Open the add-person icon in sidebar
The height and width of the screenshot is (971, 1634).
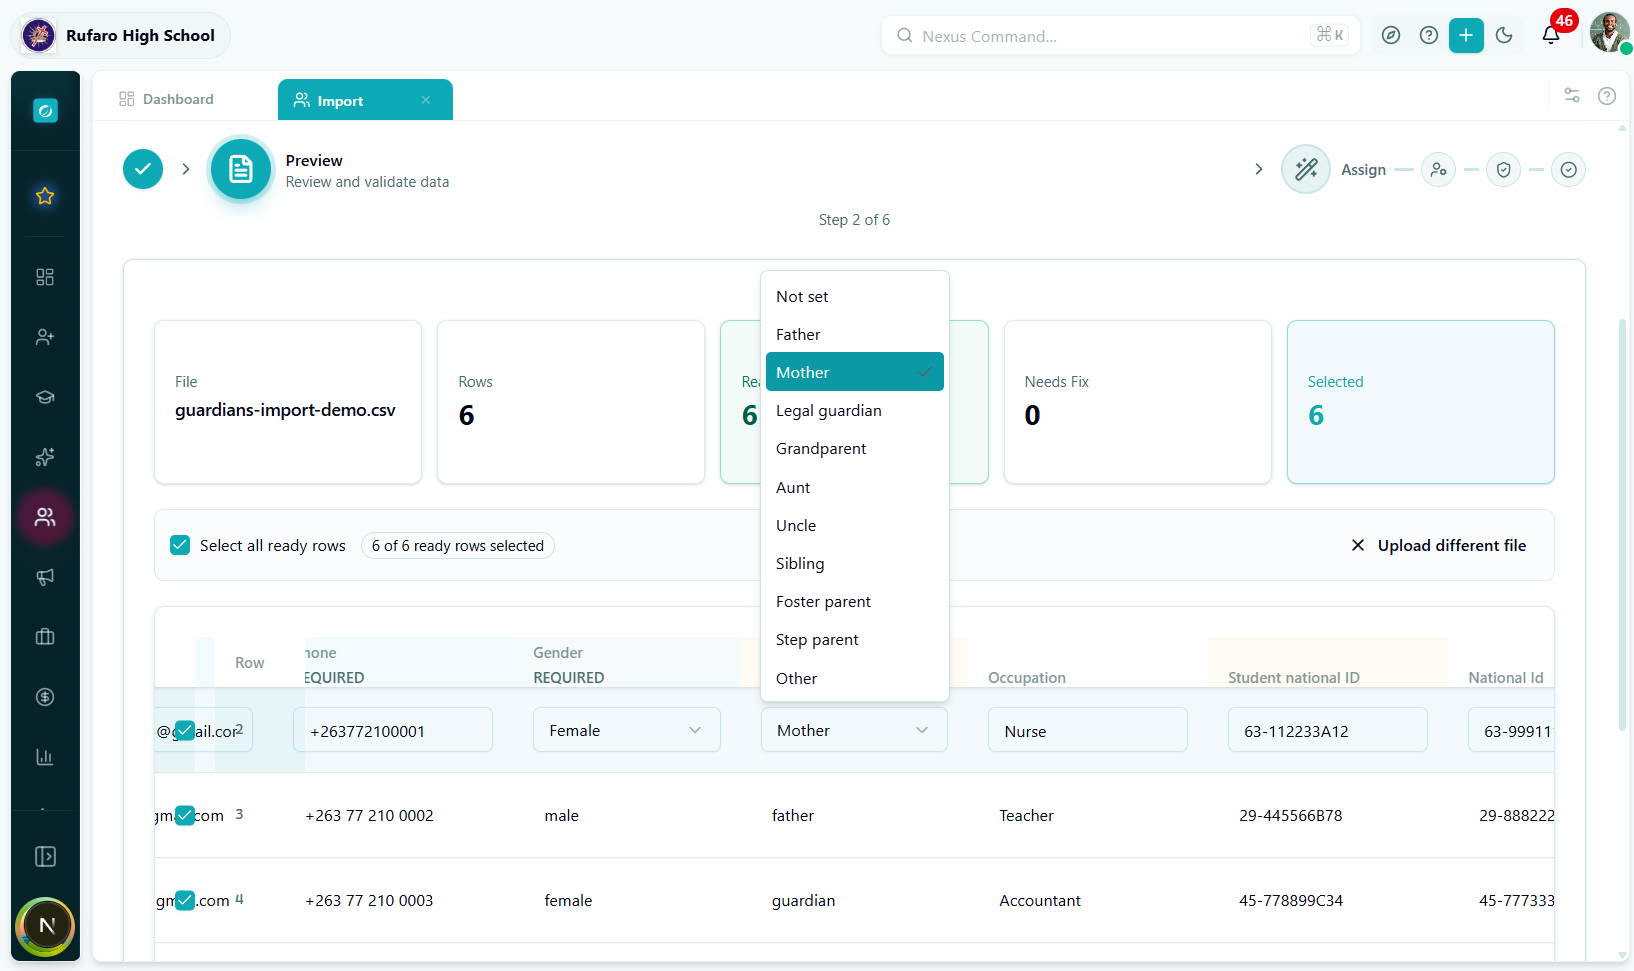coord(45,337)
